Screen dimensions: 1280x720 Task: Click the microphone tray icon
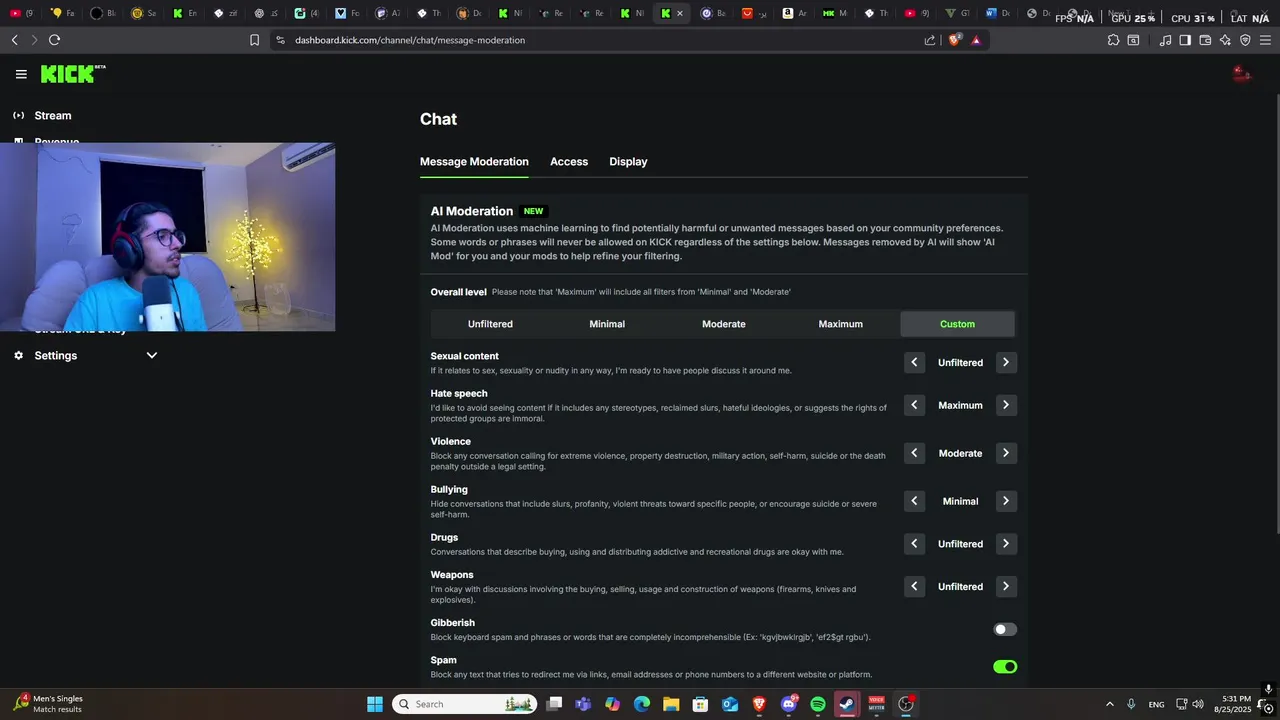point(1131,704)
